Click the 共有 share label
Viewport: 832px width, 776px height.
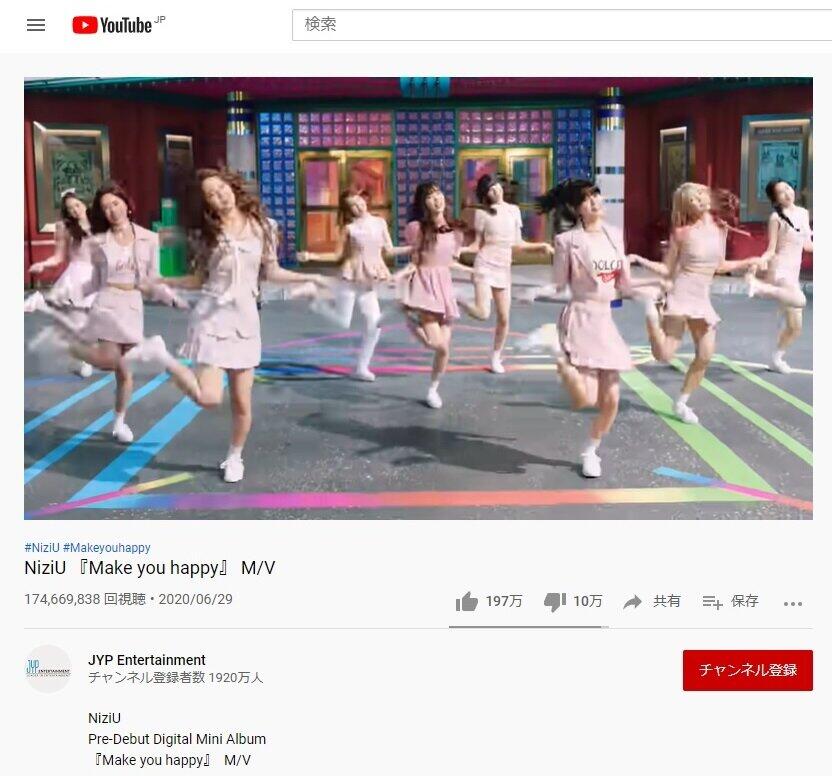pos(666,601)
